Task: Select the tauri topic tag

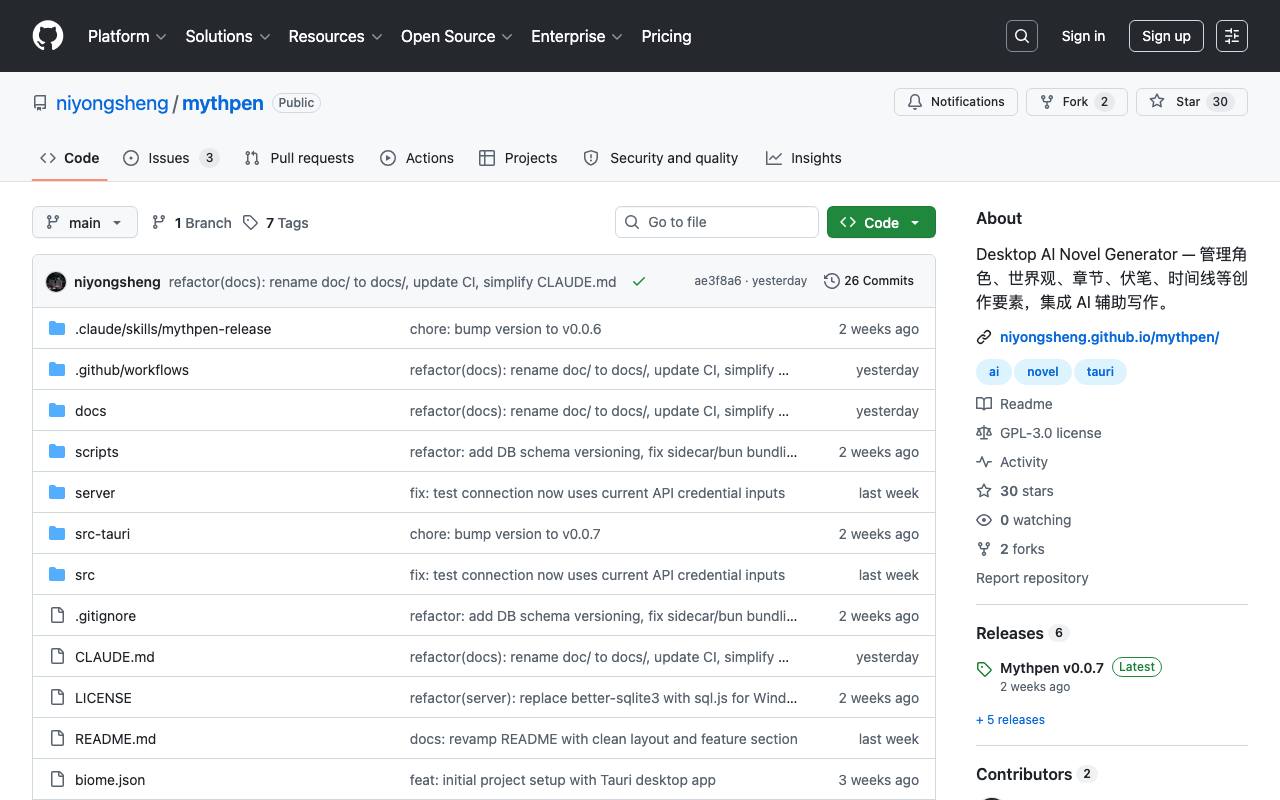Action: (1100, 371)
